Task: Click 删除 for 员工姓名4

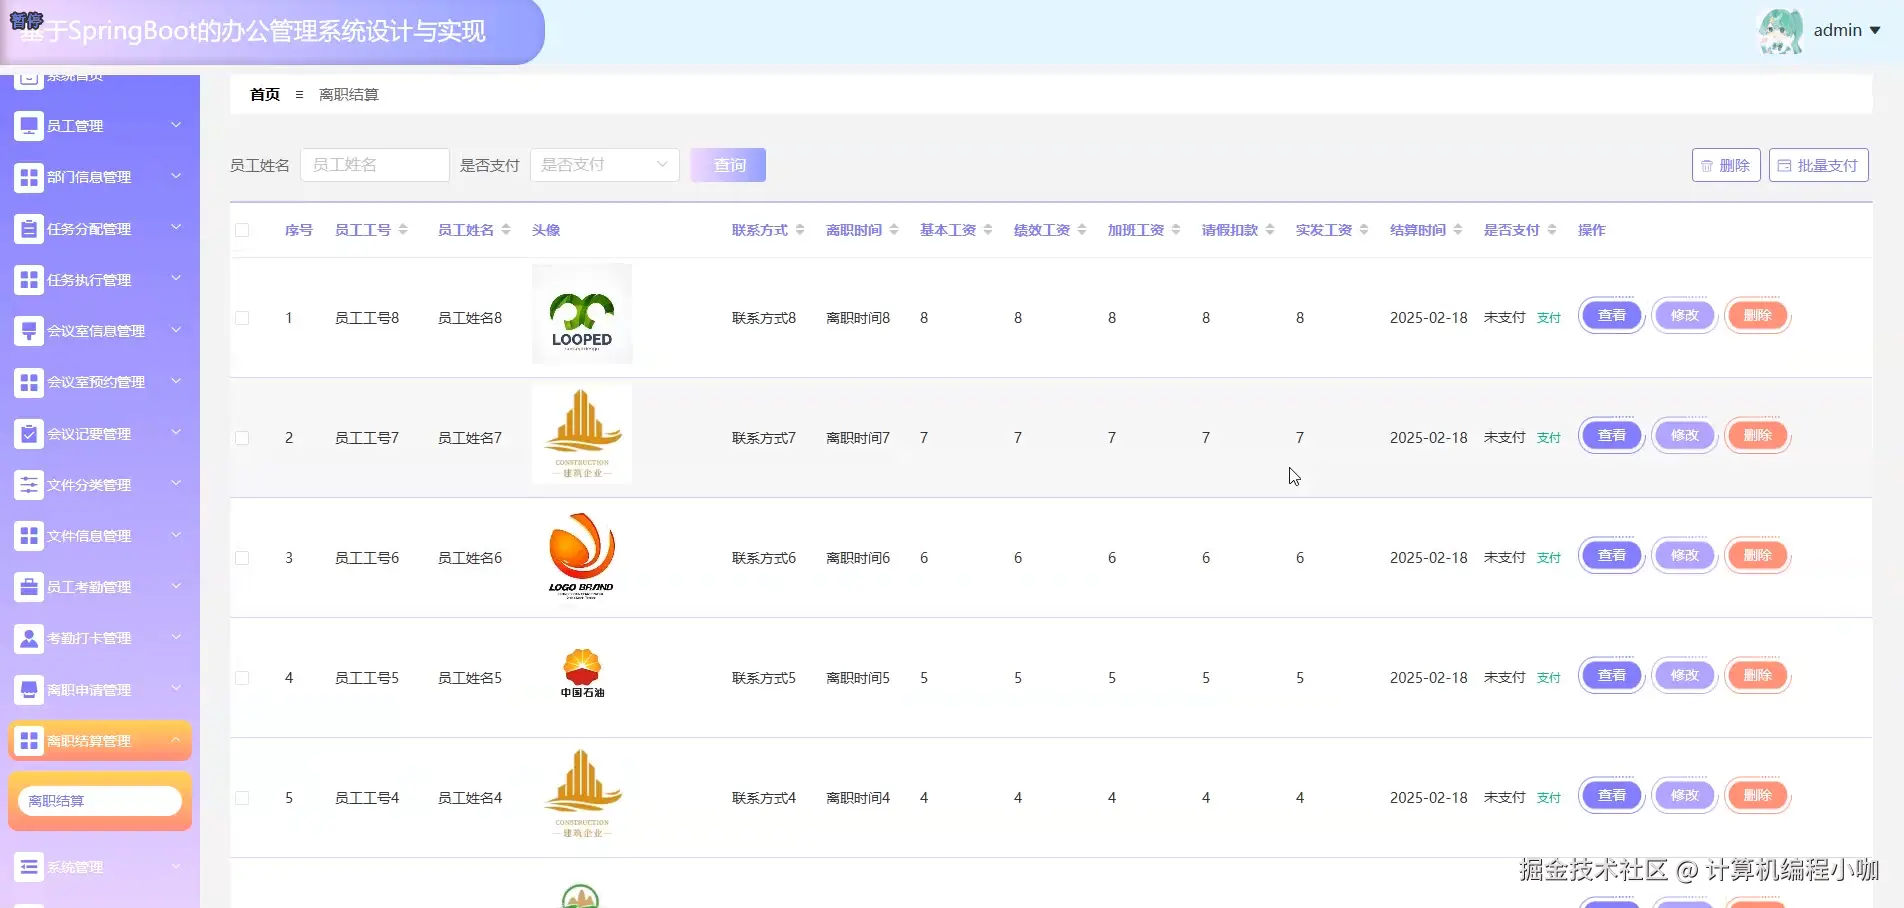Action: pyautogui.click(x=1758, y=796)
